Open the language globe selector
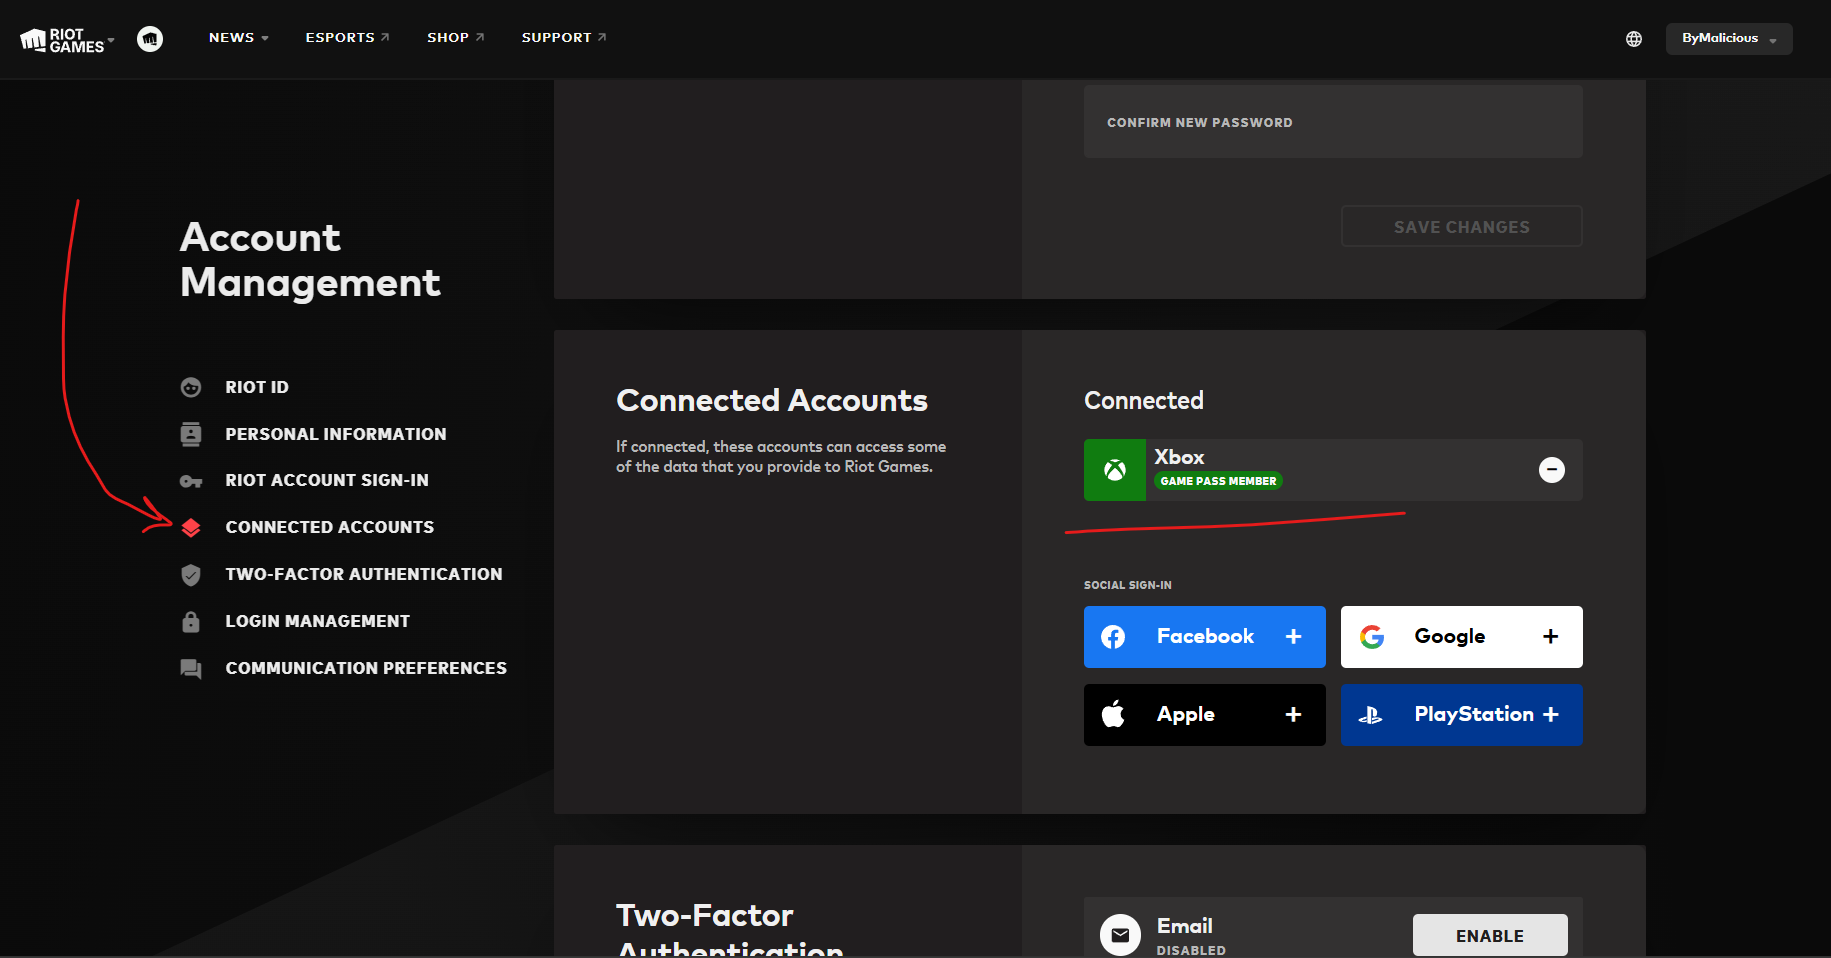The width and height of the screenshot is (1831, 958). tap(1634, 39)
